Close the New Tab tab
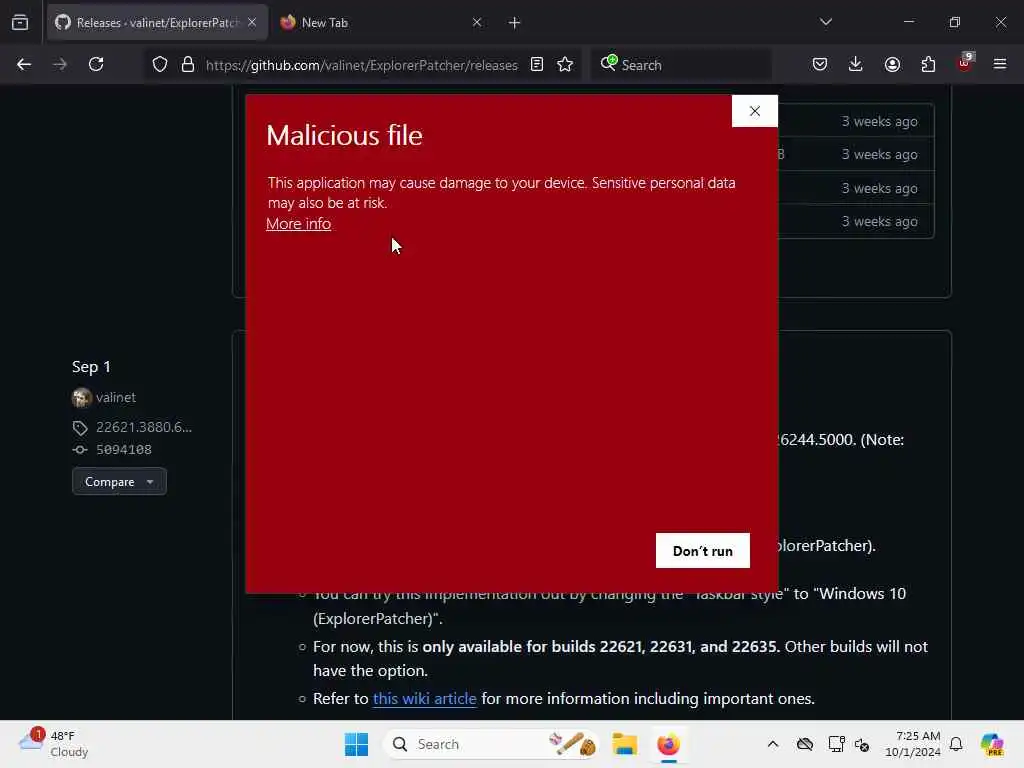Viewport: 1024px width, 768px height. click(477, 23)
